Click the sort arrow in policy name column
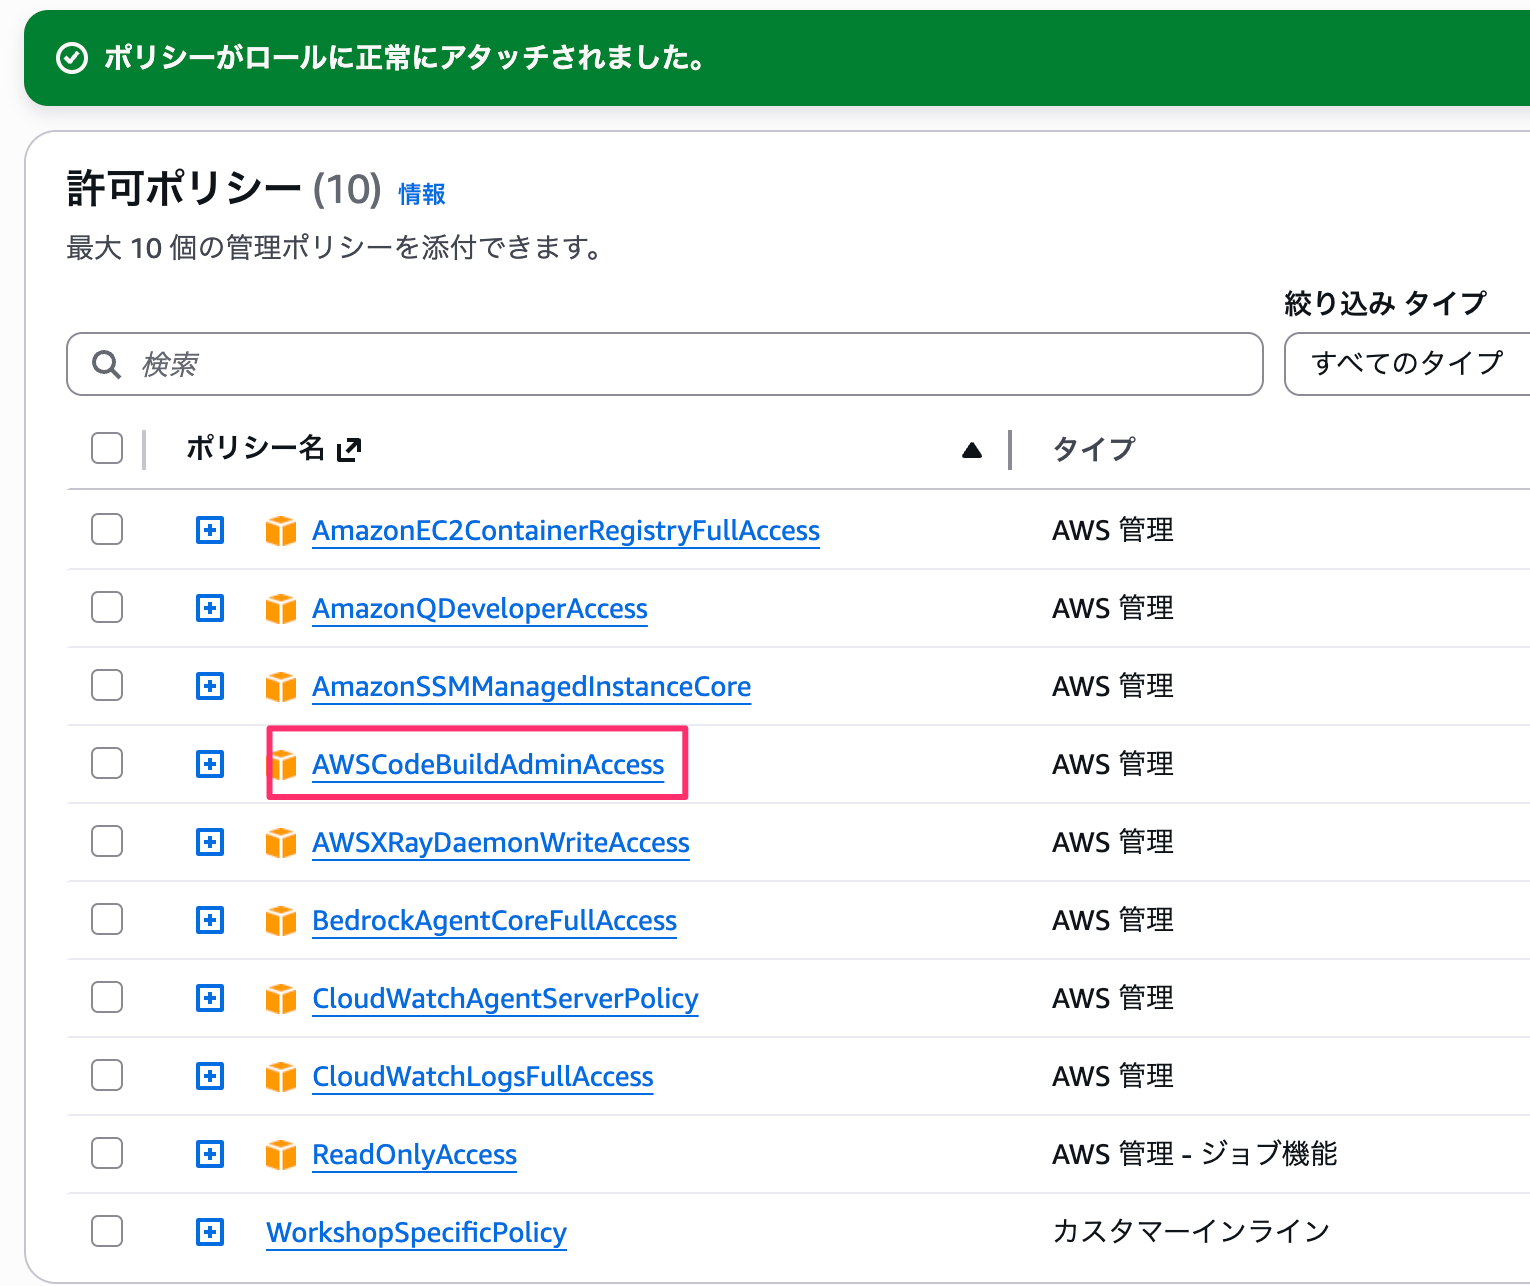1530x1286 pixels. point(971,450)
